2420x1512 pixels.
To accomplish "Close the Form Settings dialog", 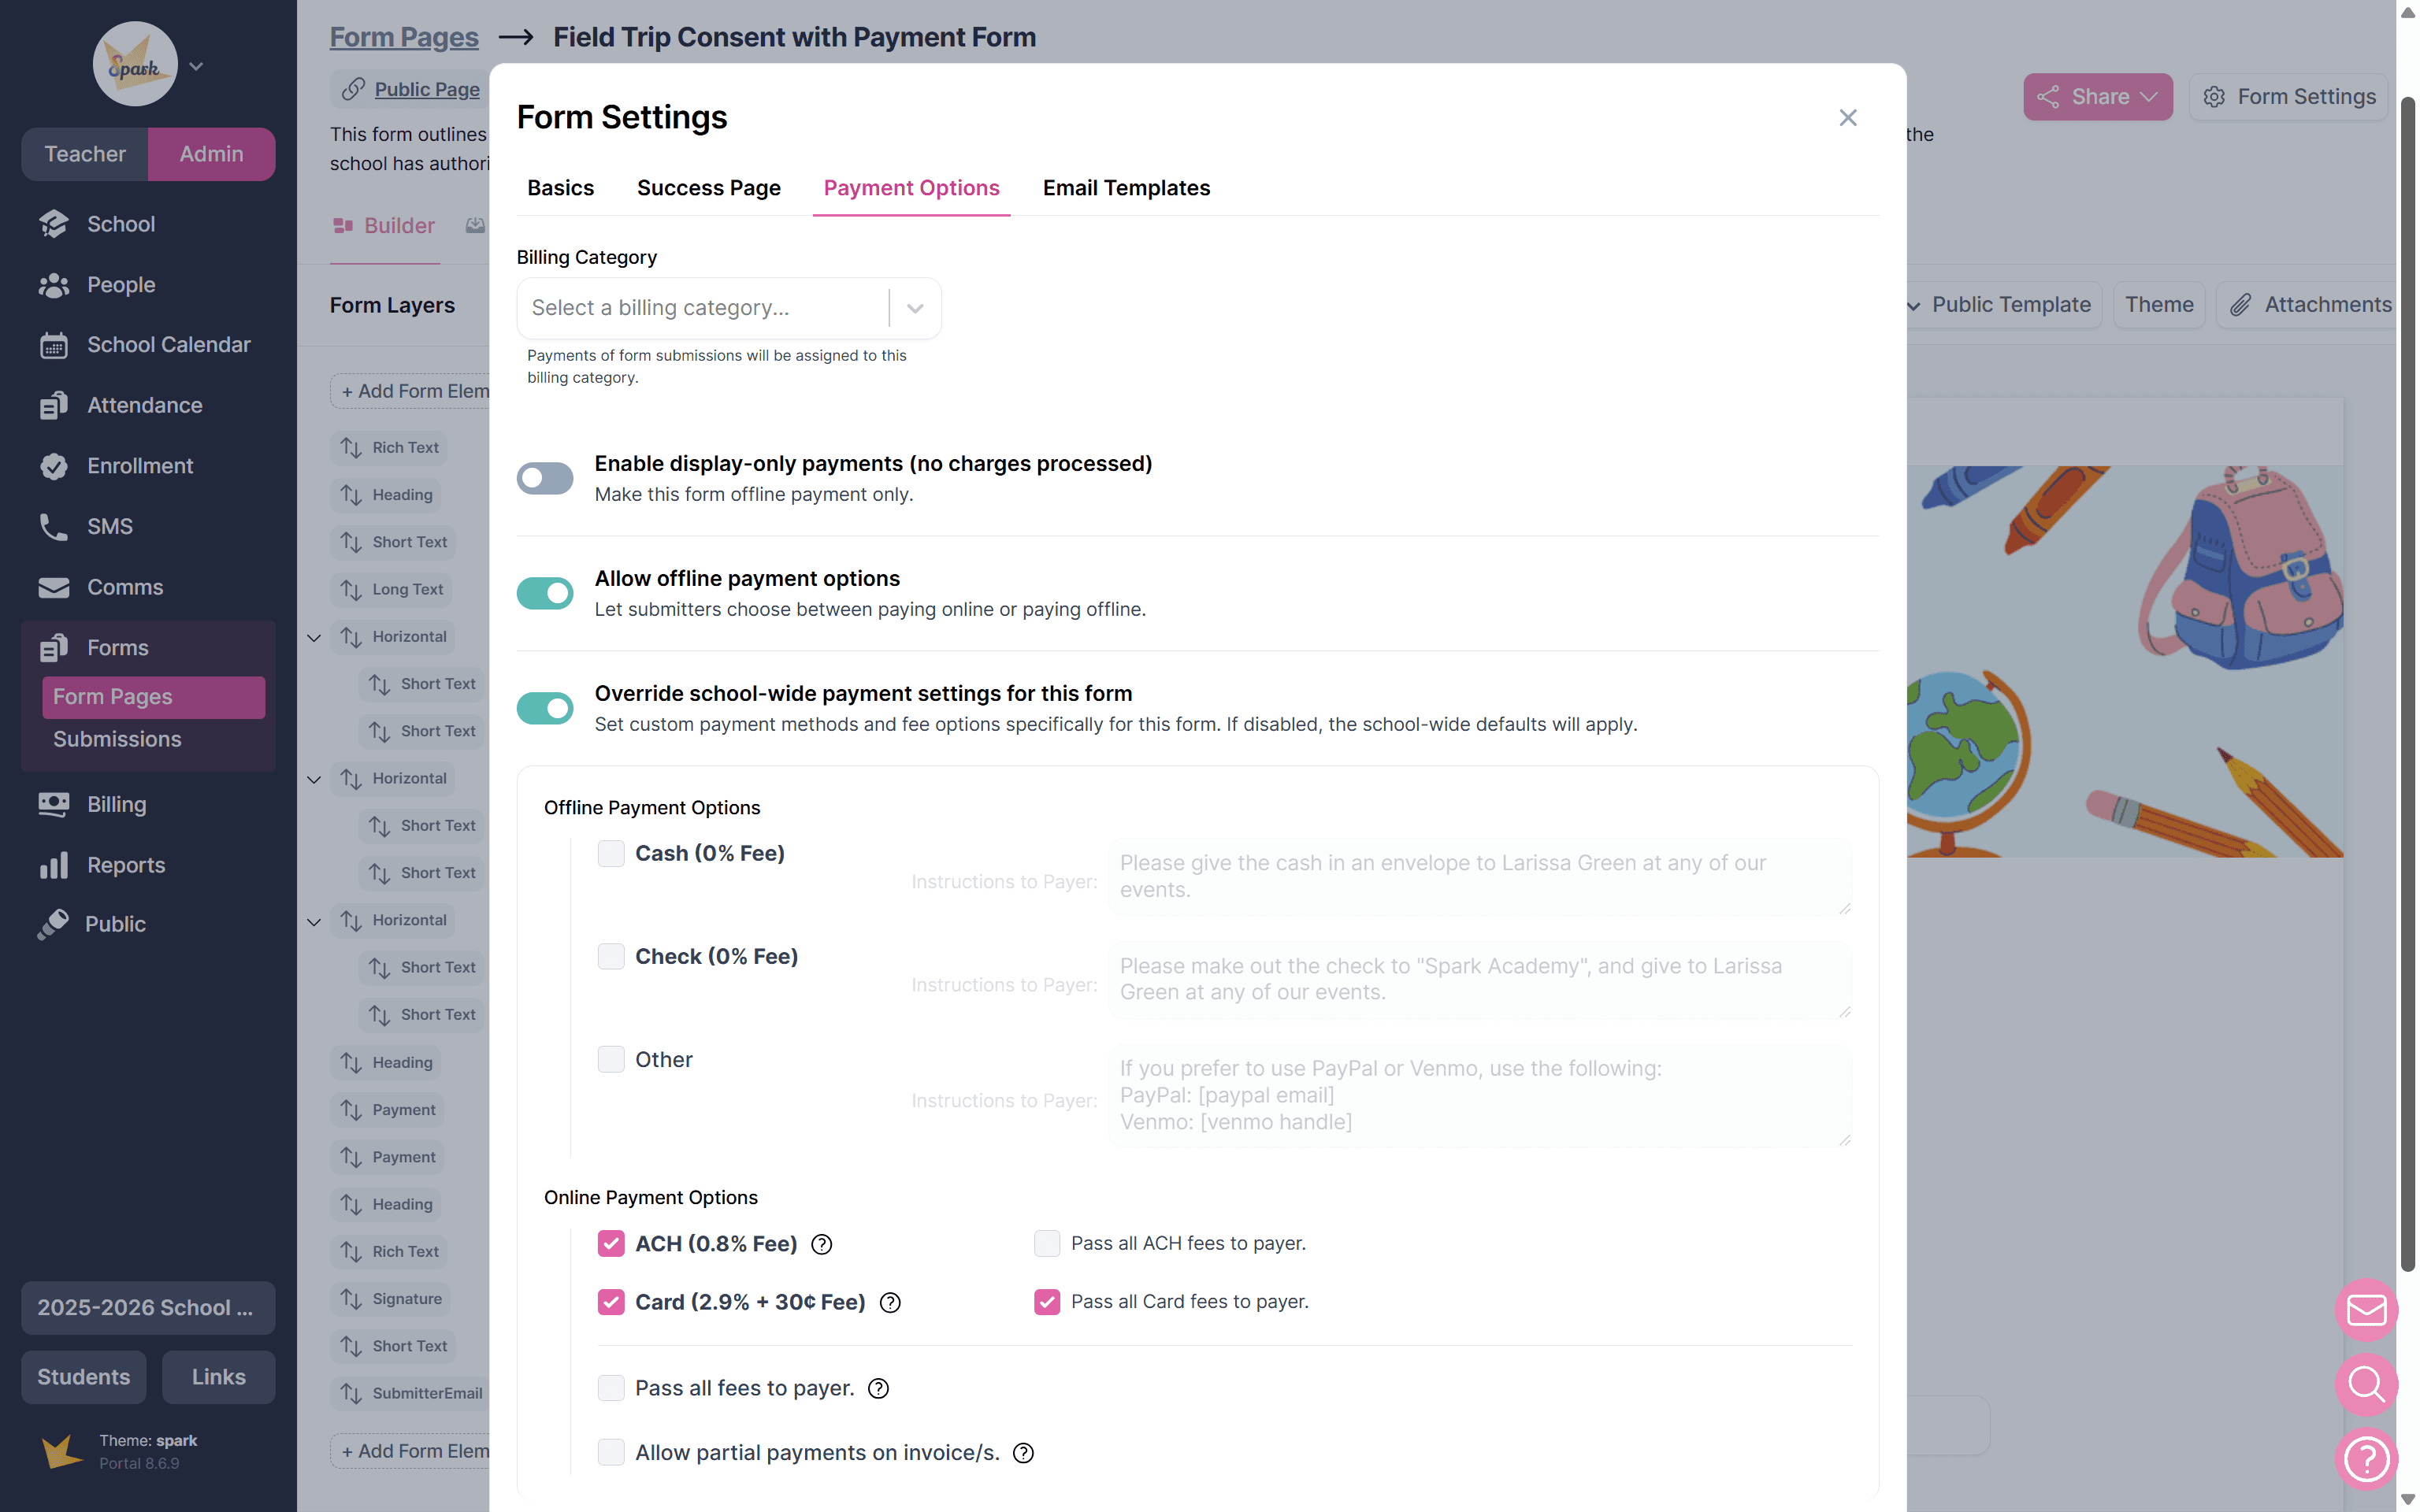I will (1848, 118).
